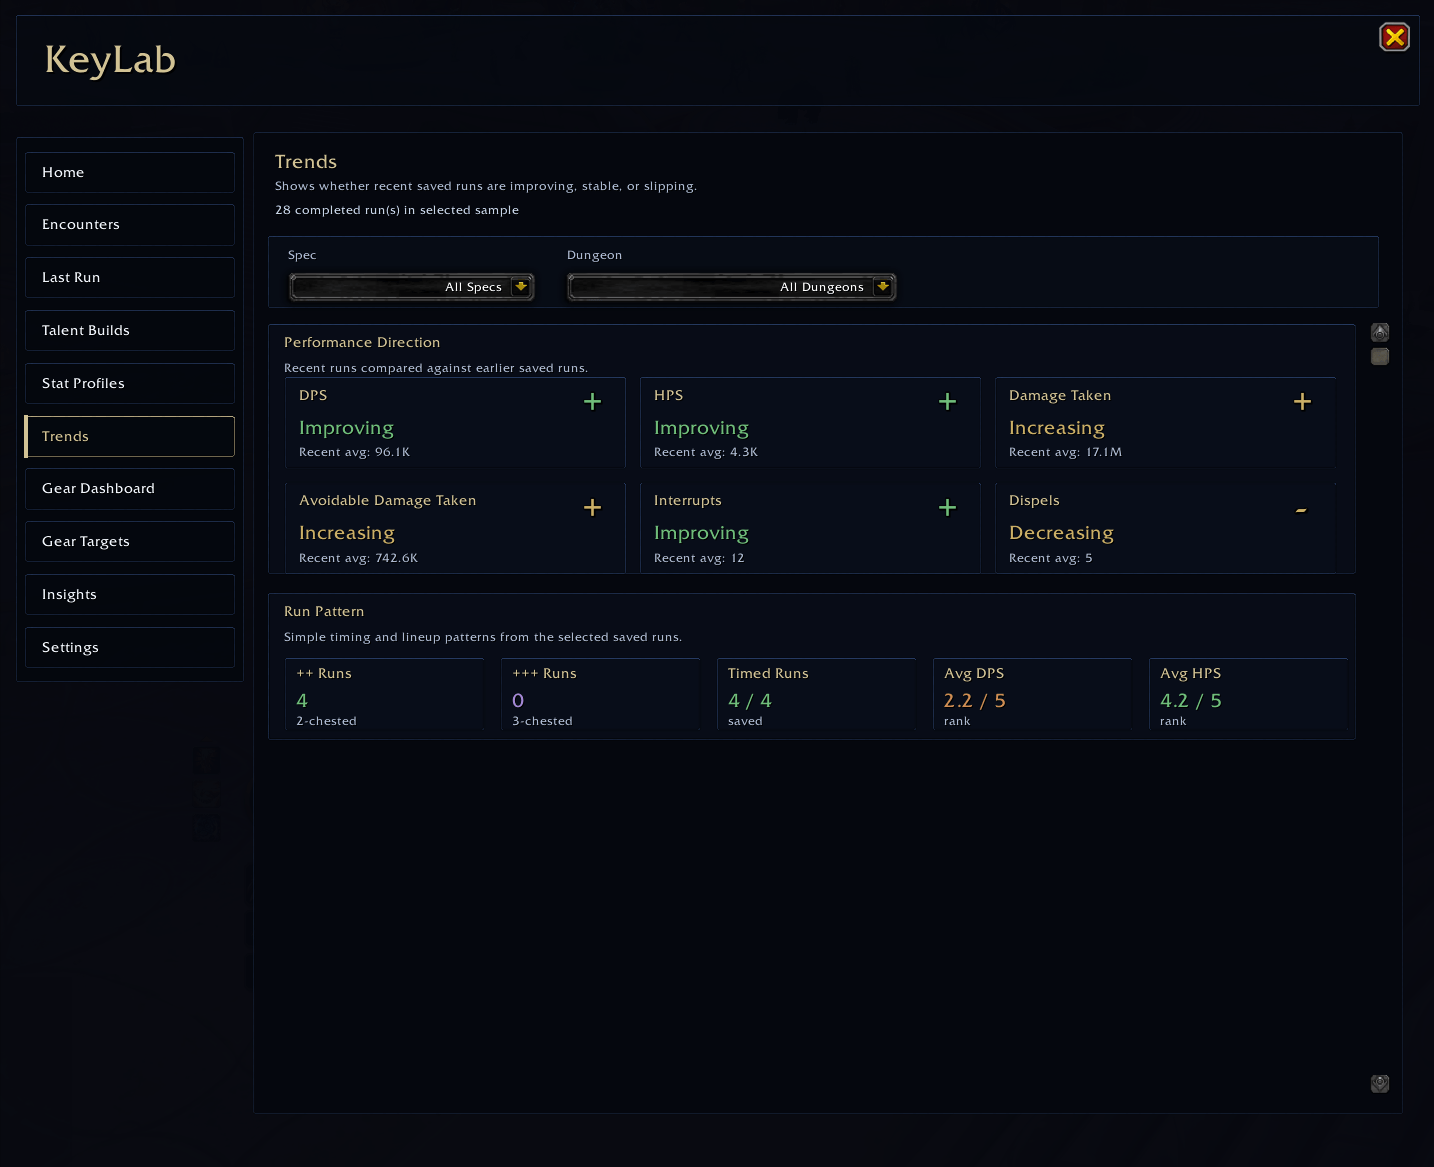Click Avoidable Damage Taken plus icon
1434x1167 pixels.
click(x=592, y=508)
